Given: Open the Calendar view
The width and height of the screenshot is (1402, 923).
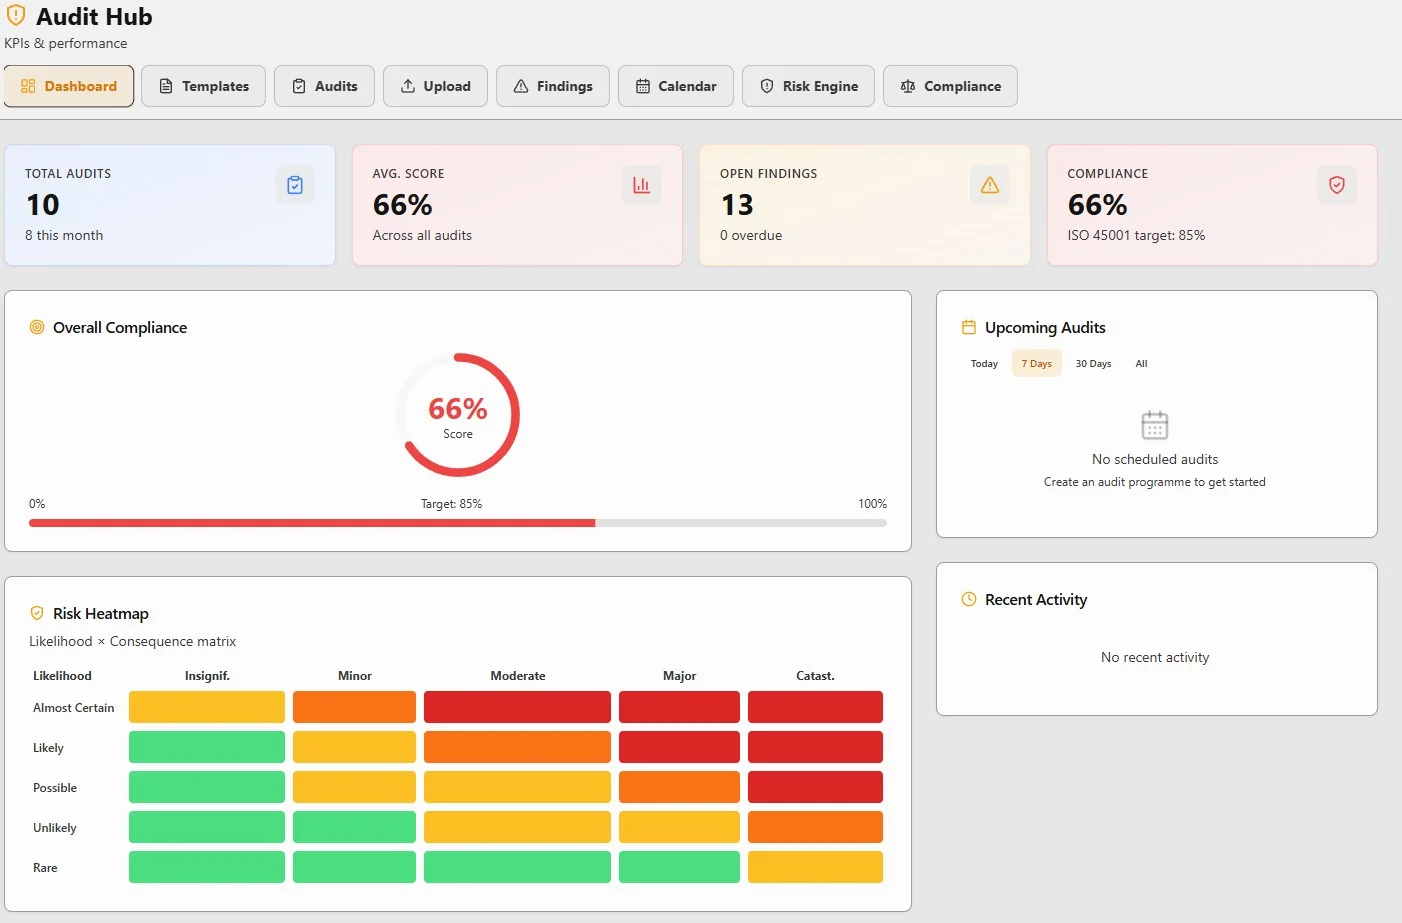Looking at the screenshot, I should pos(676,86).
